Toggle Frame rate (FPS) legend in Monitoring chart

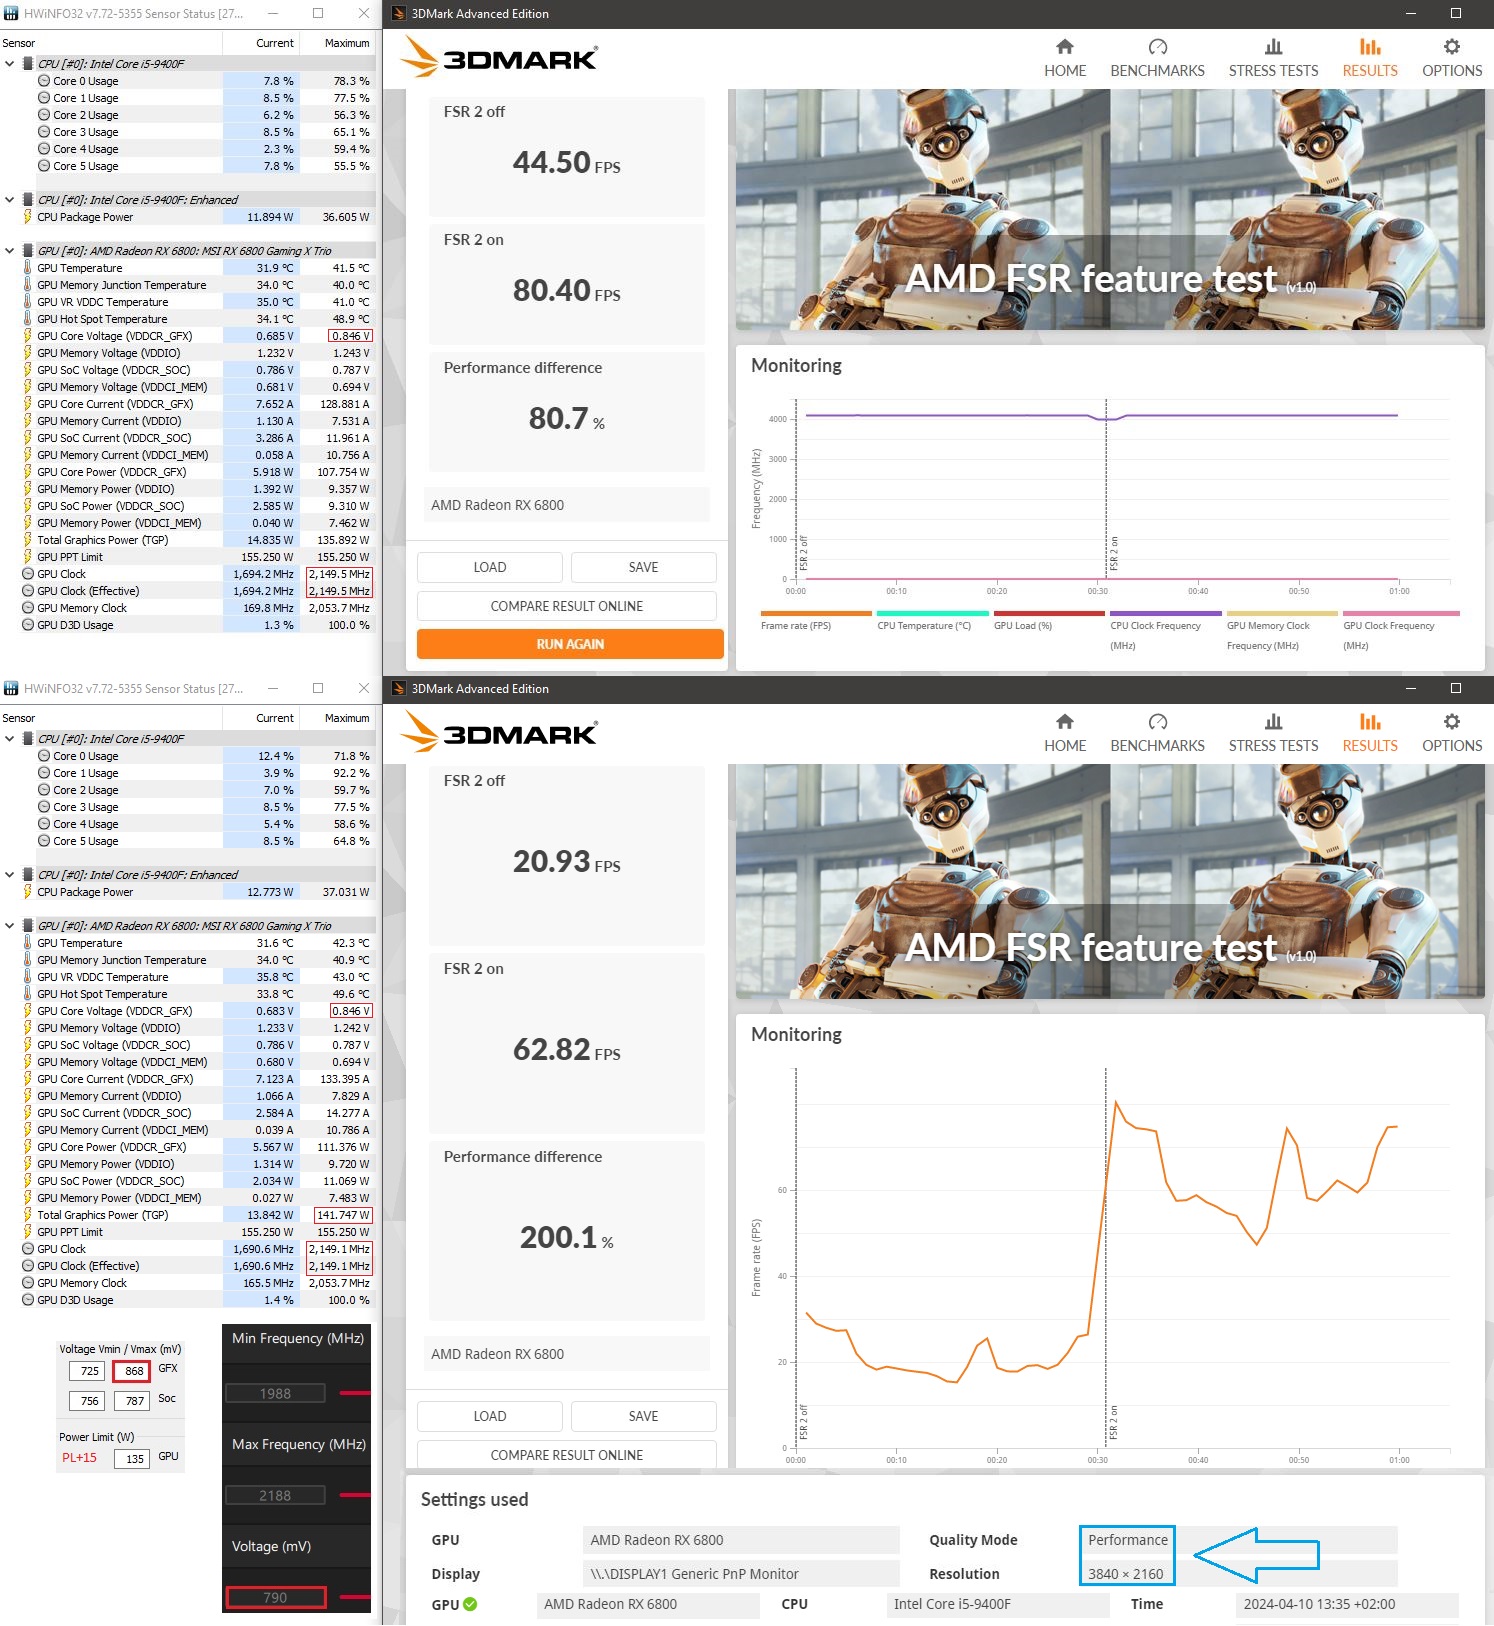816,620
